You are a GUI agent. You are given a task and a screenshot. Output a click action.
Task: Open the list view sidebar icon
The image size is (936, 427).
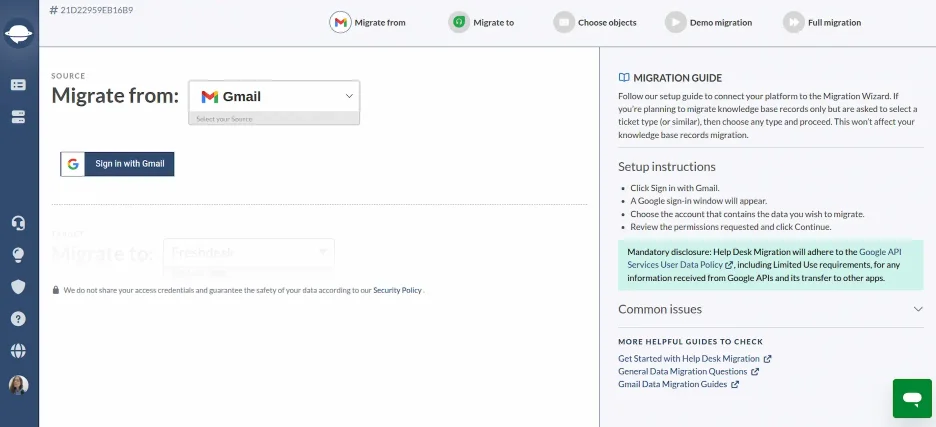[19, 85]
